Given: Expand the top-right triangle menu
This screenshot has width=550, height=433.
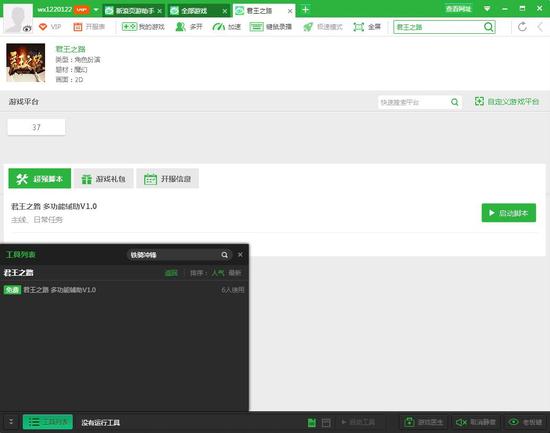Looking at the screenshot, I should [487, 9].
